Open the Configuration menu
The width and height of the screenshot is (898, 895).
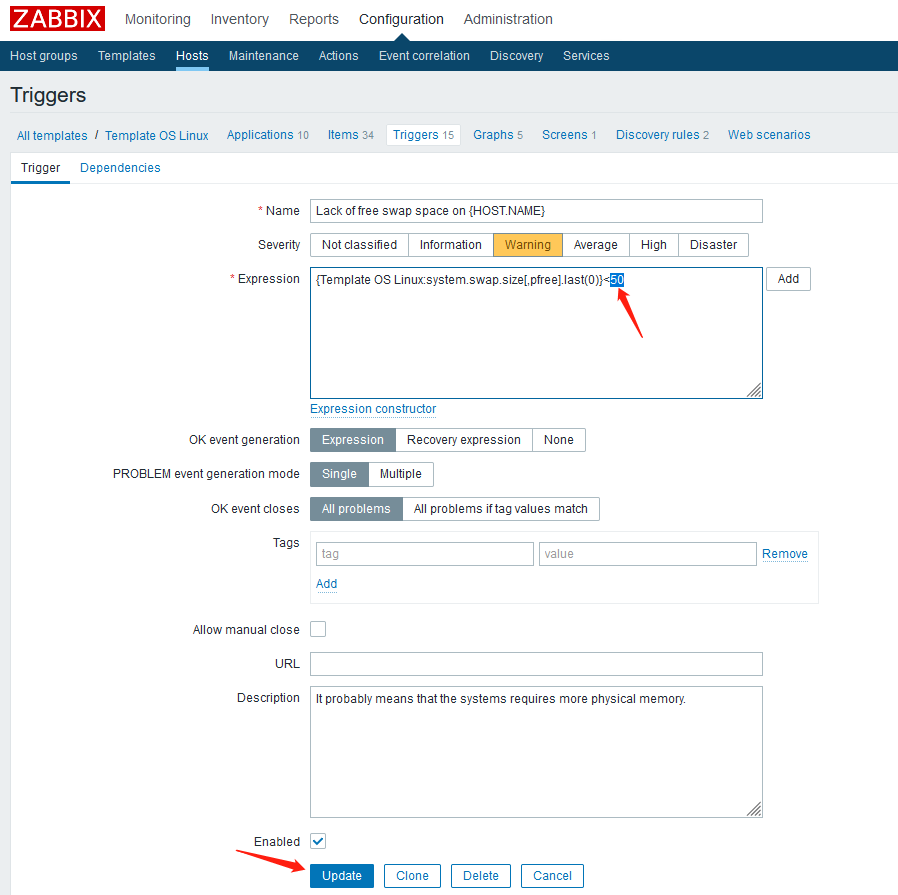point(401,19)
